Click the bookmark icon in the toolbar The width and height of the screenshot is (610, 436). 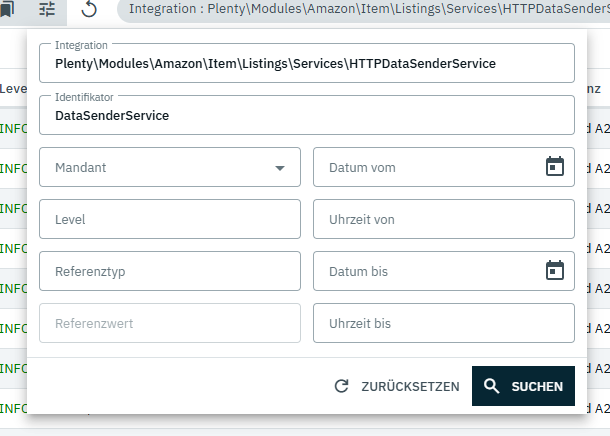tap(6, 10)
